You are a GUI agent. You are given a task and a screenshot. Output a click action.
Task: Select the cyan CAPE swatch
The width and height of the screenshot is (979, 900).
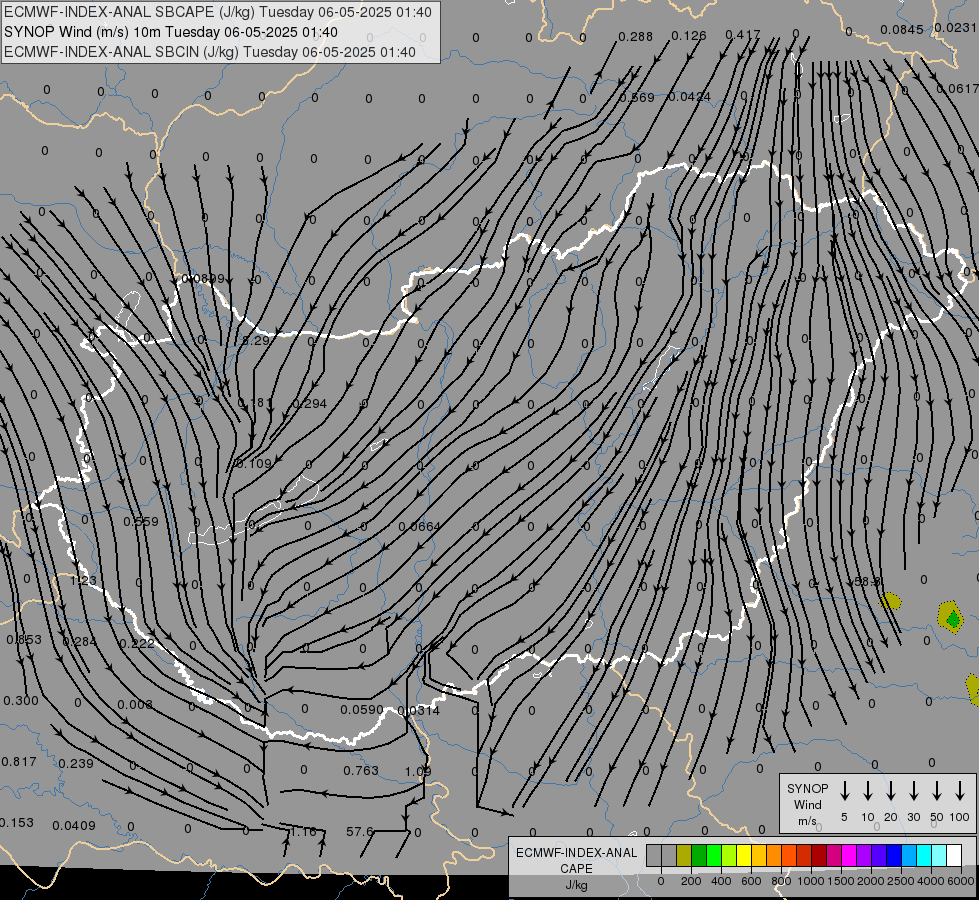click(x=923, y=856)
